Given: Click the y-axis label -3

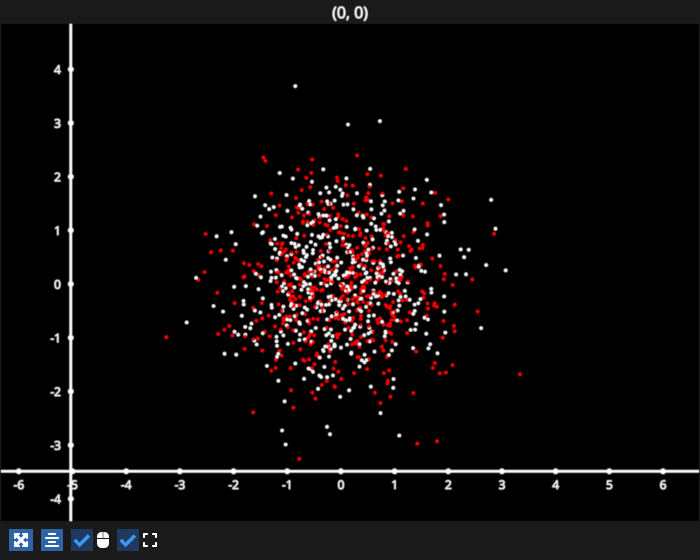Looking at the screenshot, I should click(55, 446).
